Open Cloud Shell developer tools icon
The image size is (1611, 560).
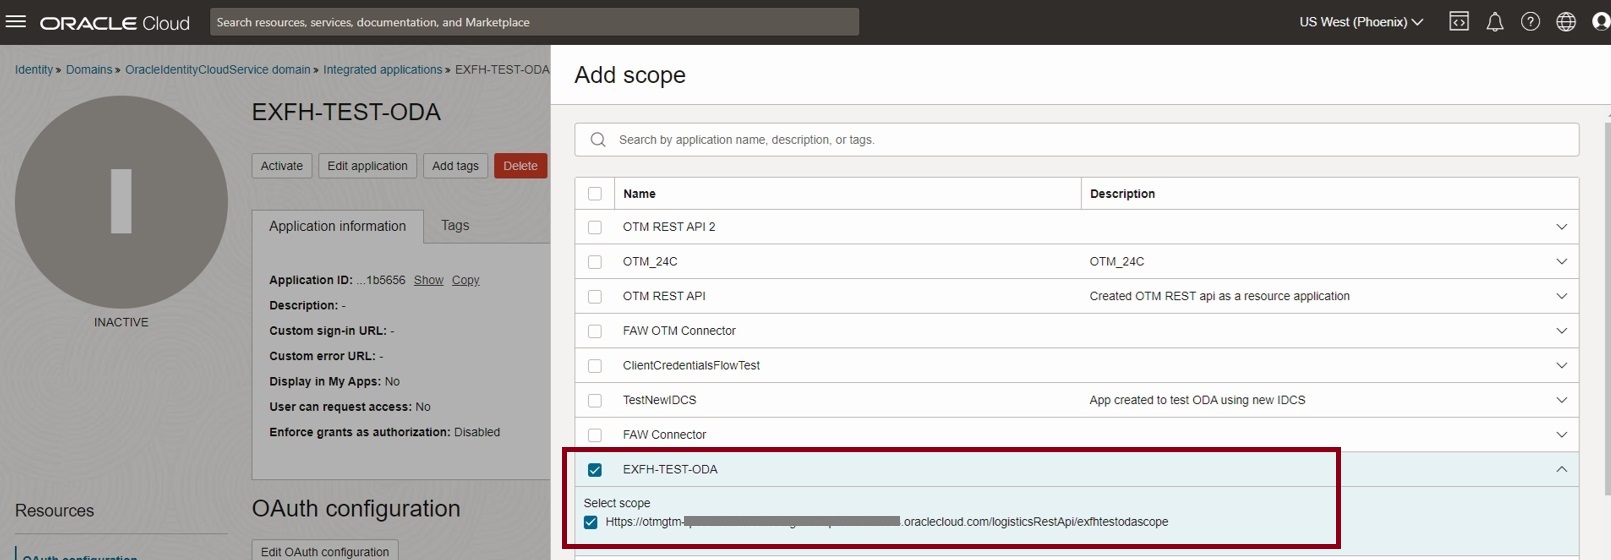[1459, 22]
